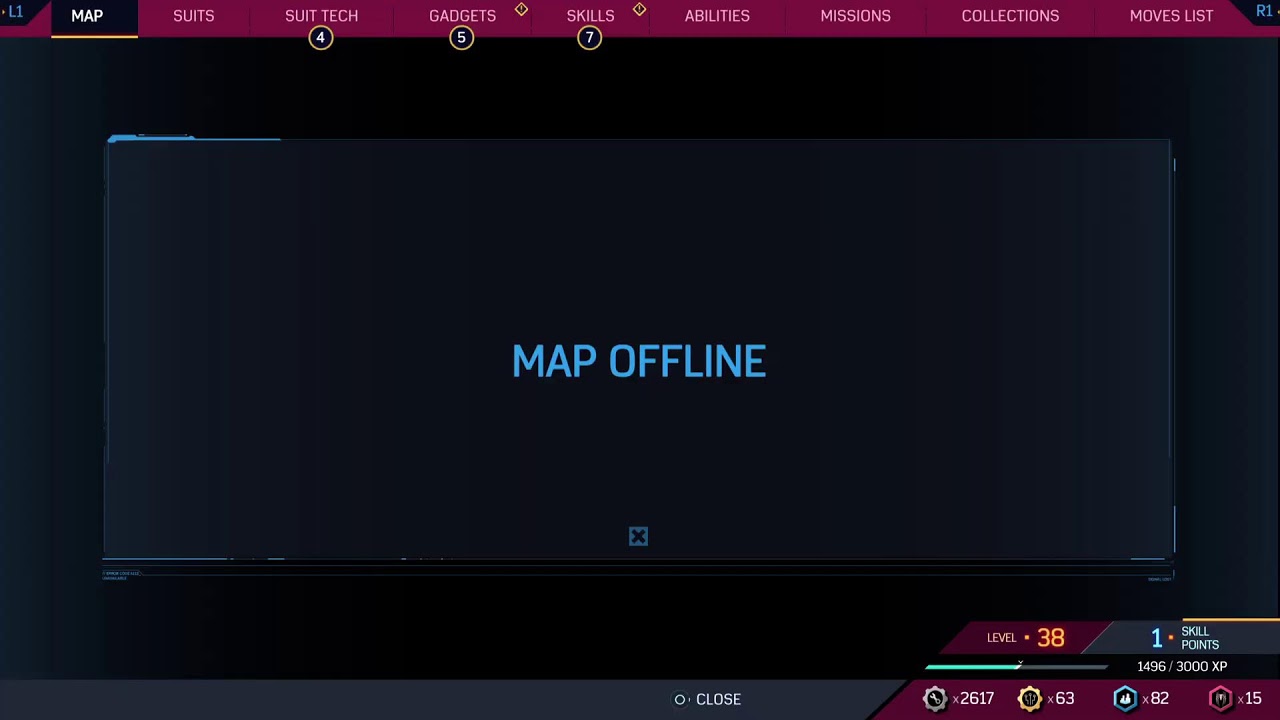Screen dimensions: 1280x720
Task: Click the gear token icon beside x2617
Action: click(935, 699)
